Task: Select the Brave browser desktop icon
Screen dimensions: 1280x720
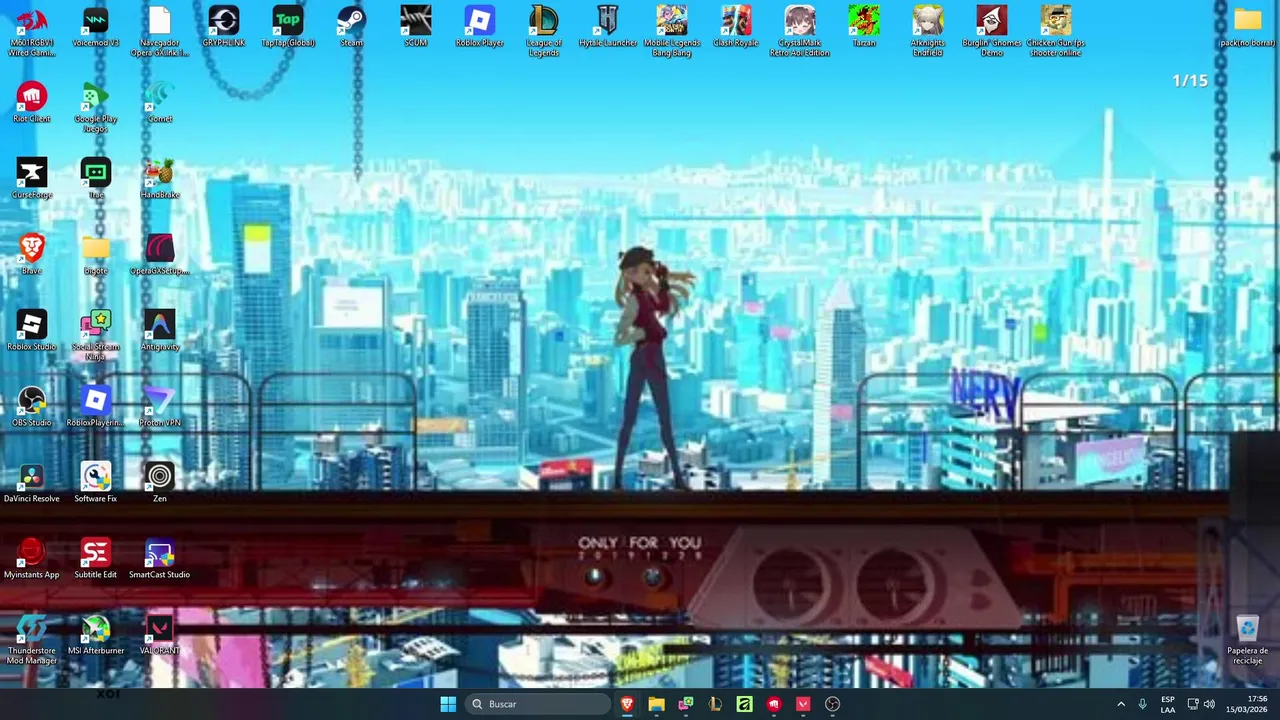Action: 32,256
